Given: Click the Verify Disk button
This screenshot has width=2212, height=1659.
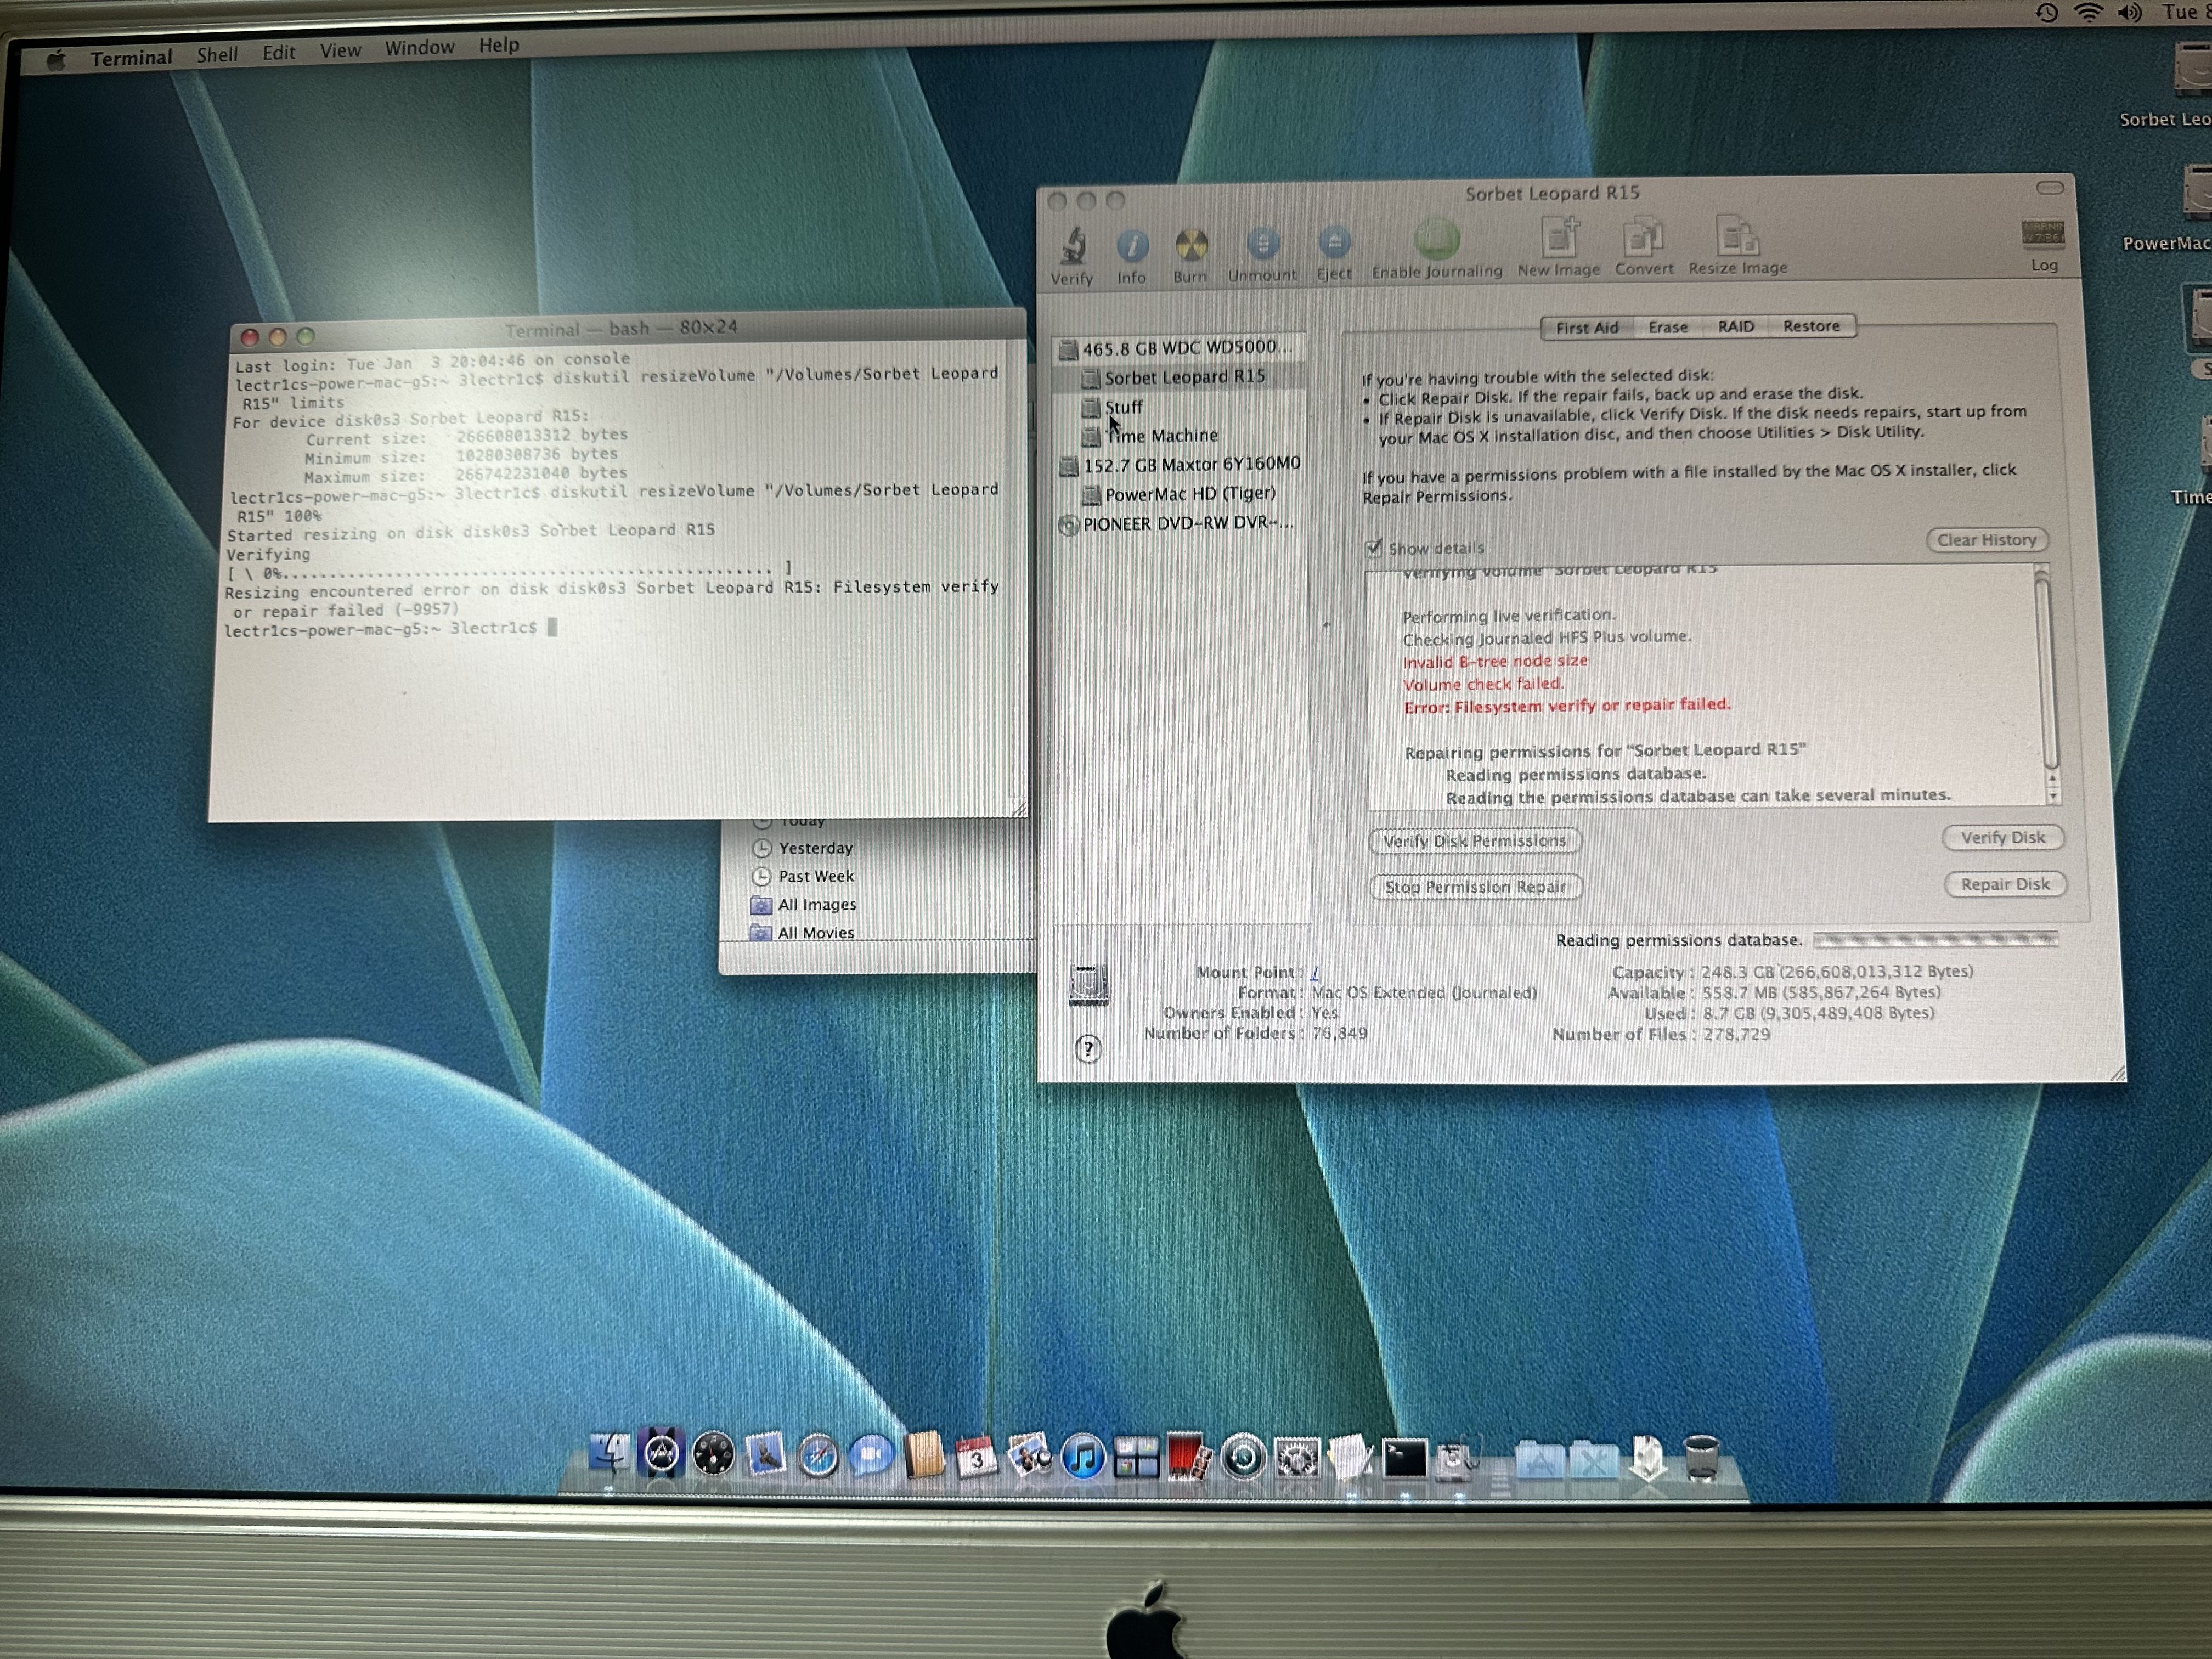Looking at the screenshot, I should (x=2003, y=838).
